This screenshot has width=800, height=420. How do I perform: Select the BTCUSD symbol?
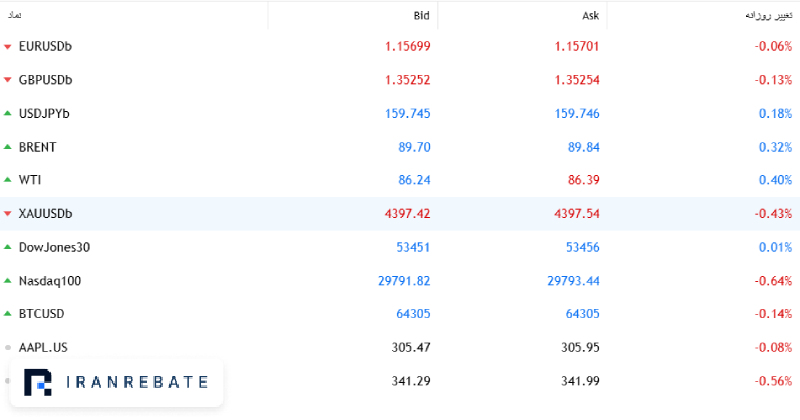point(41,314)
